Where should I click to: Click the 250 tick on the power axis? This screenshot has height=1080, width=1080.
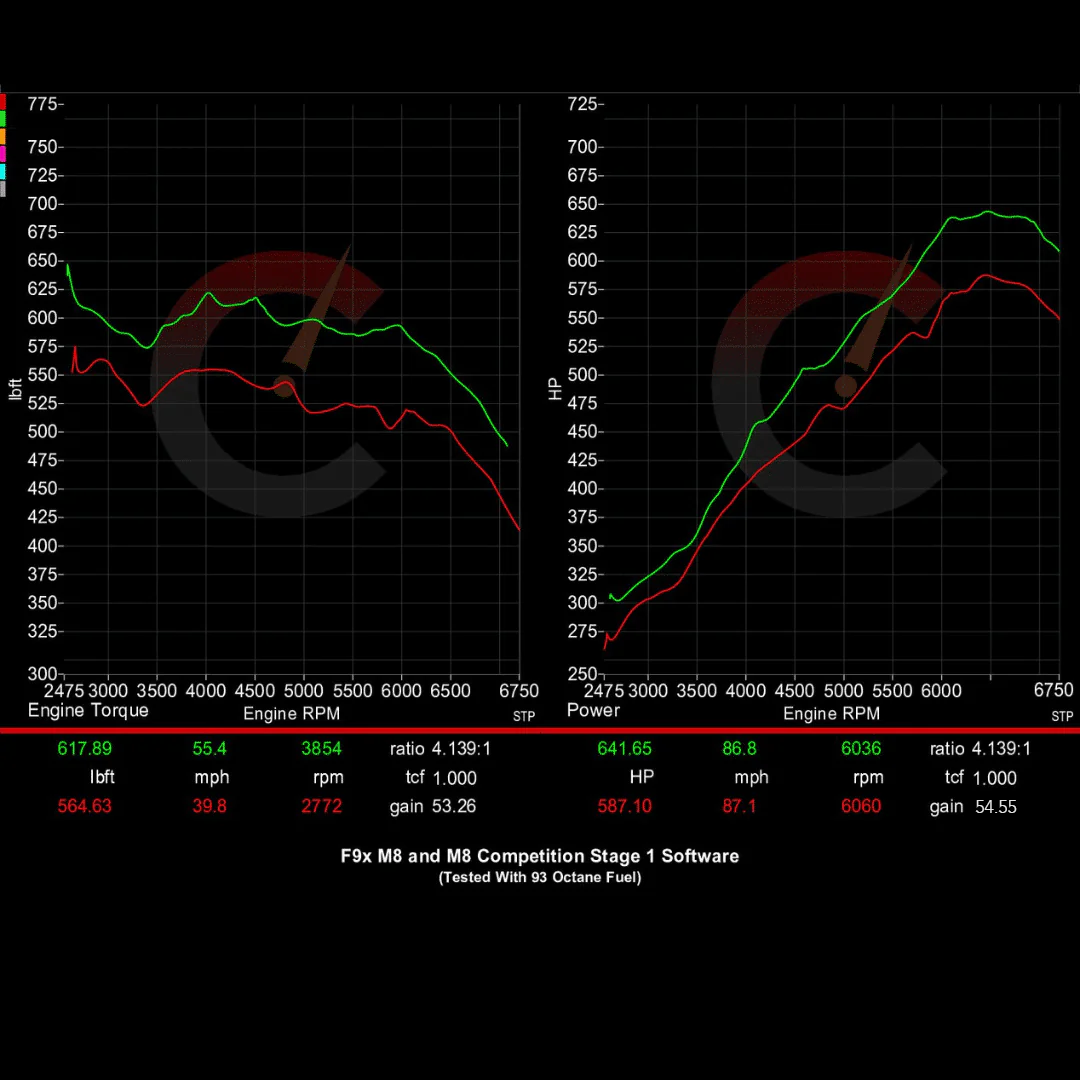582,674
